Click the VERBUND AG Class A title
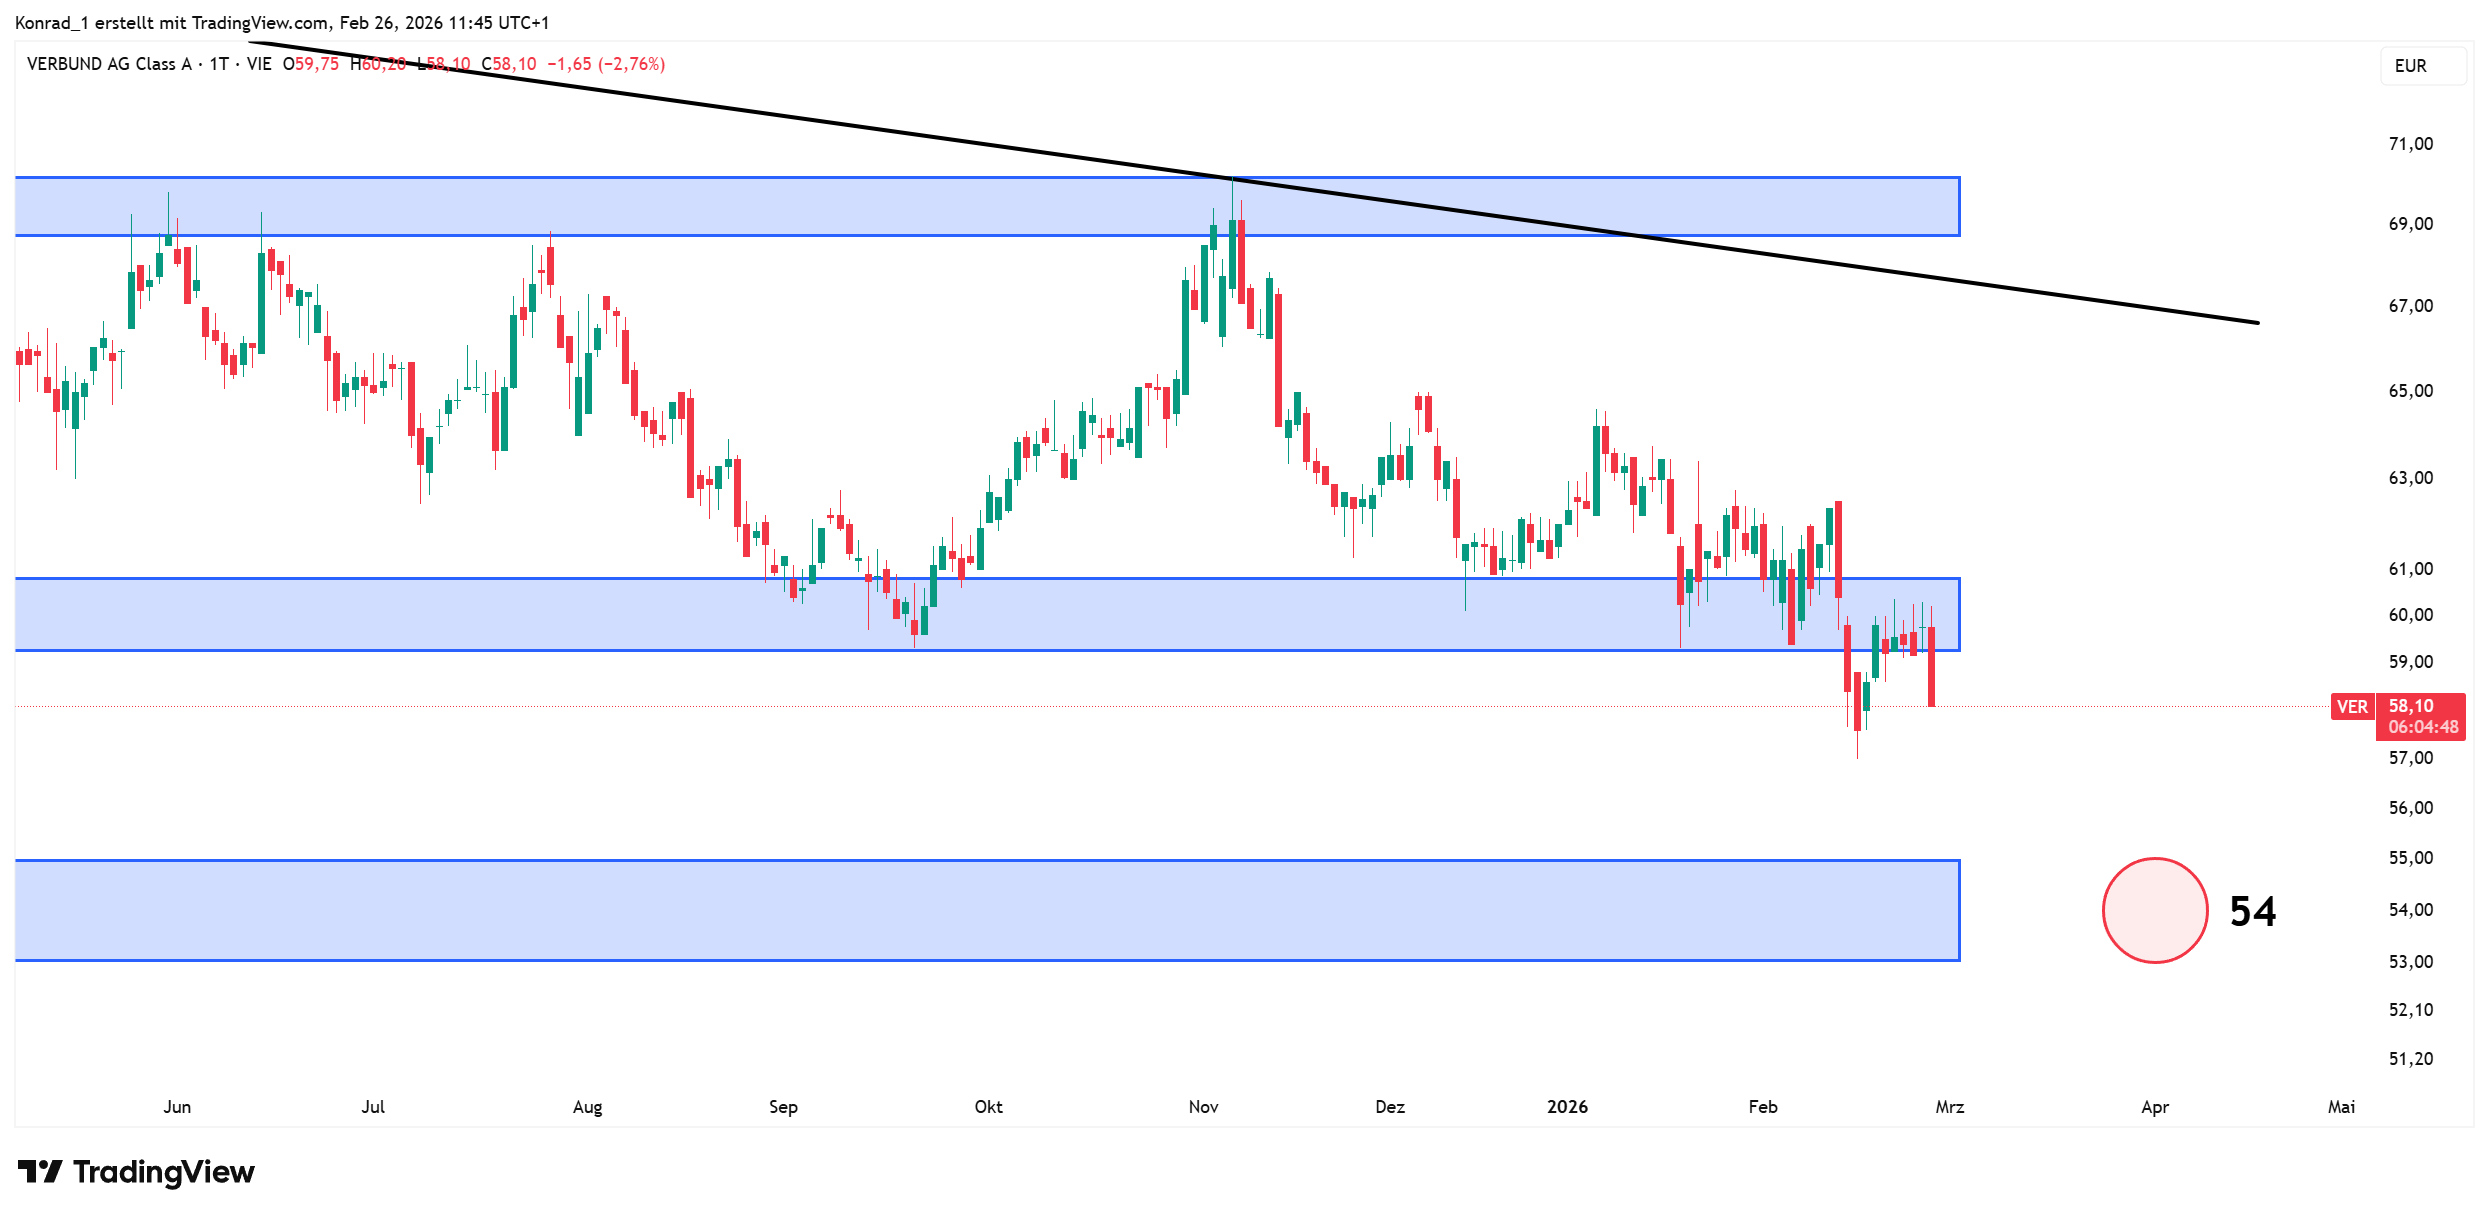This screenshot has height=1217, width=2489. 109,64
